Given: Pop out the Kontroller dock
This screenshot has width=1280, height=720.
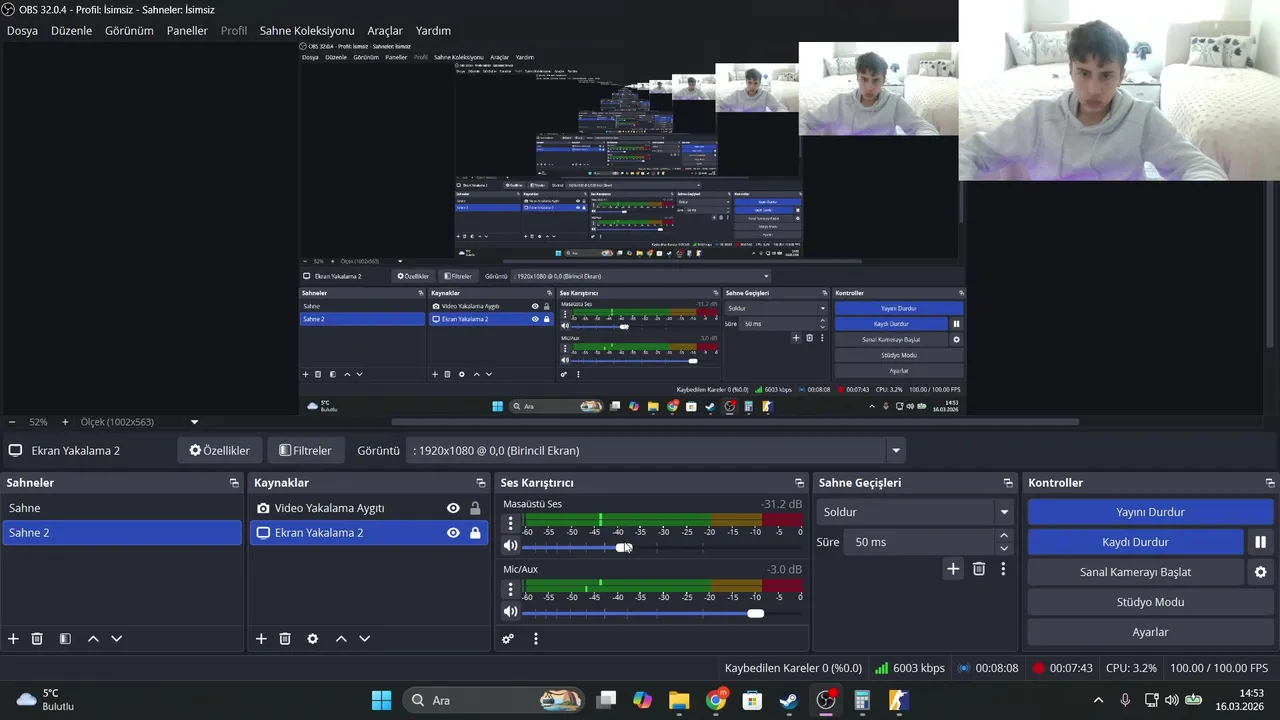Looking at the screenshot, I should pos(1270,483).
